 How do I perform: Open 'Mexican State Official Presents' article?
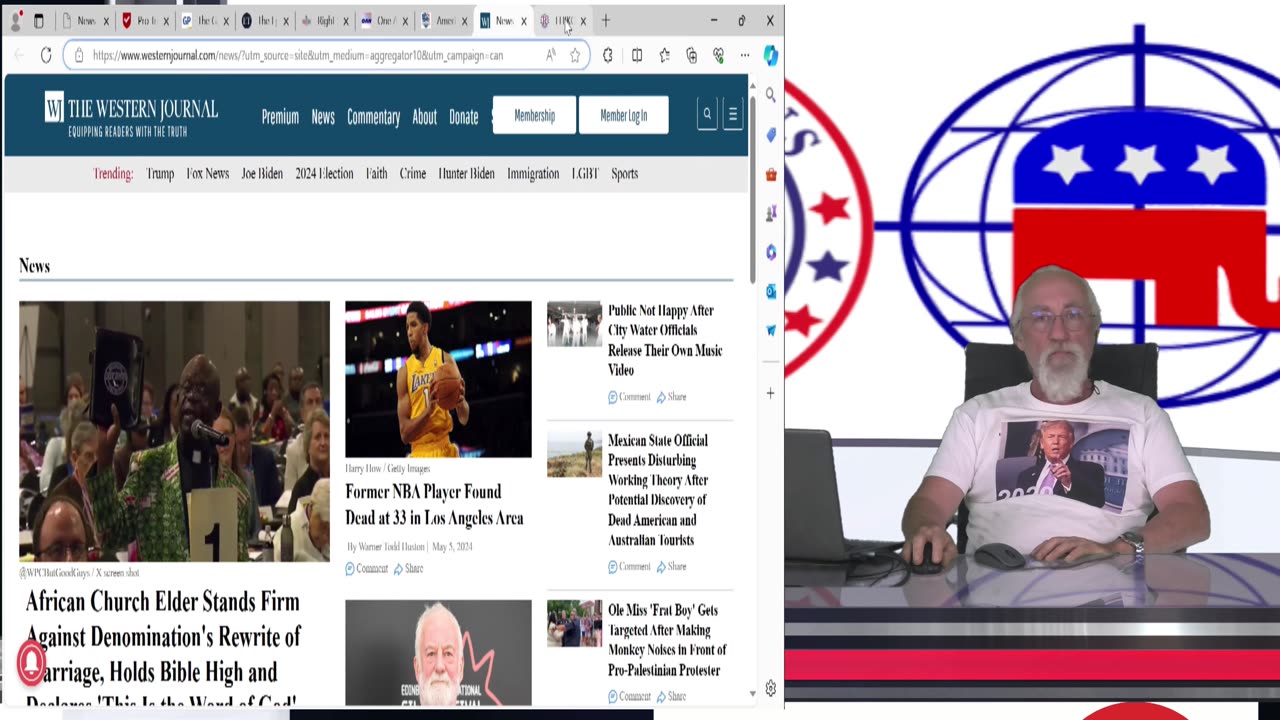pyautogui.click(x=658, y=490)
